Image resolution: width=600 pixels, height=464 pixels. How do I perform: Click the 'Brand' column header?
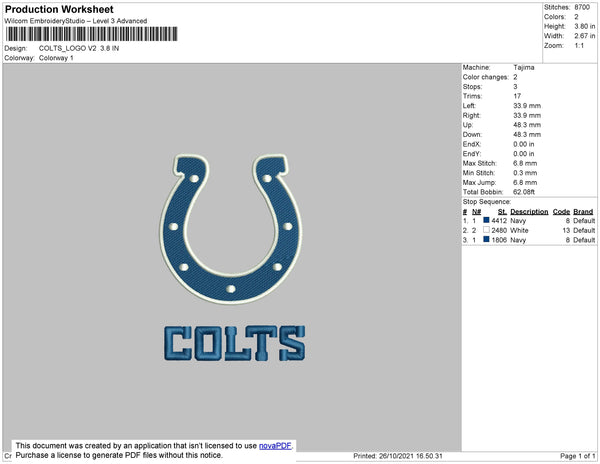[583, 212]
